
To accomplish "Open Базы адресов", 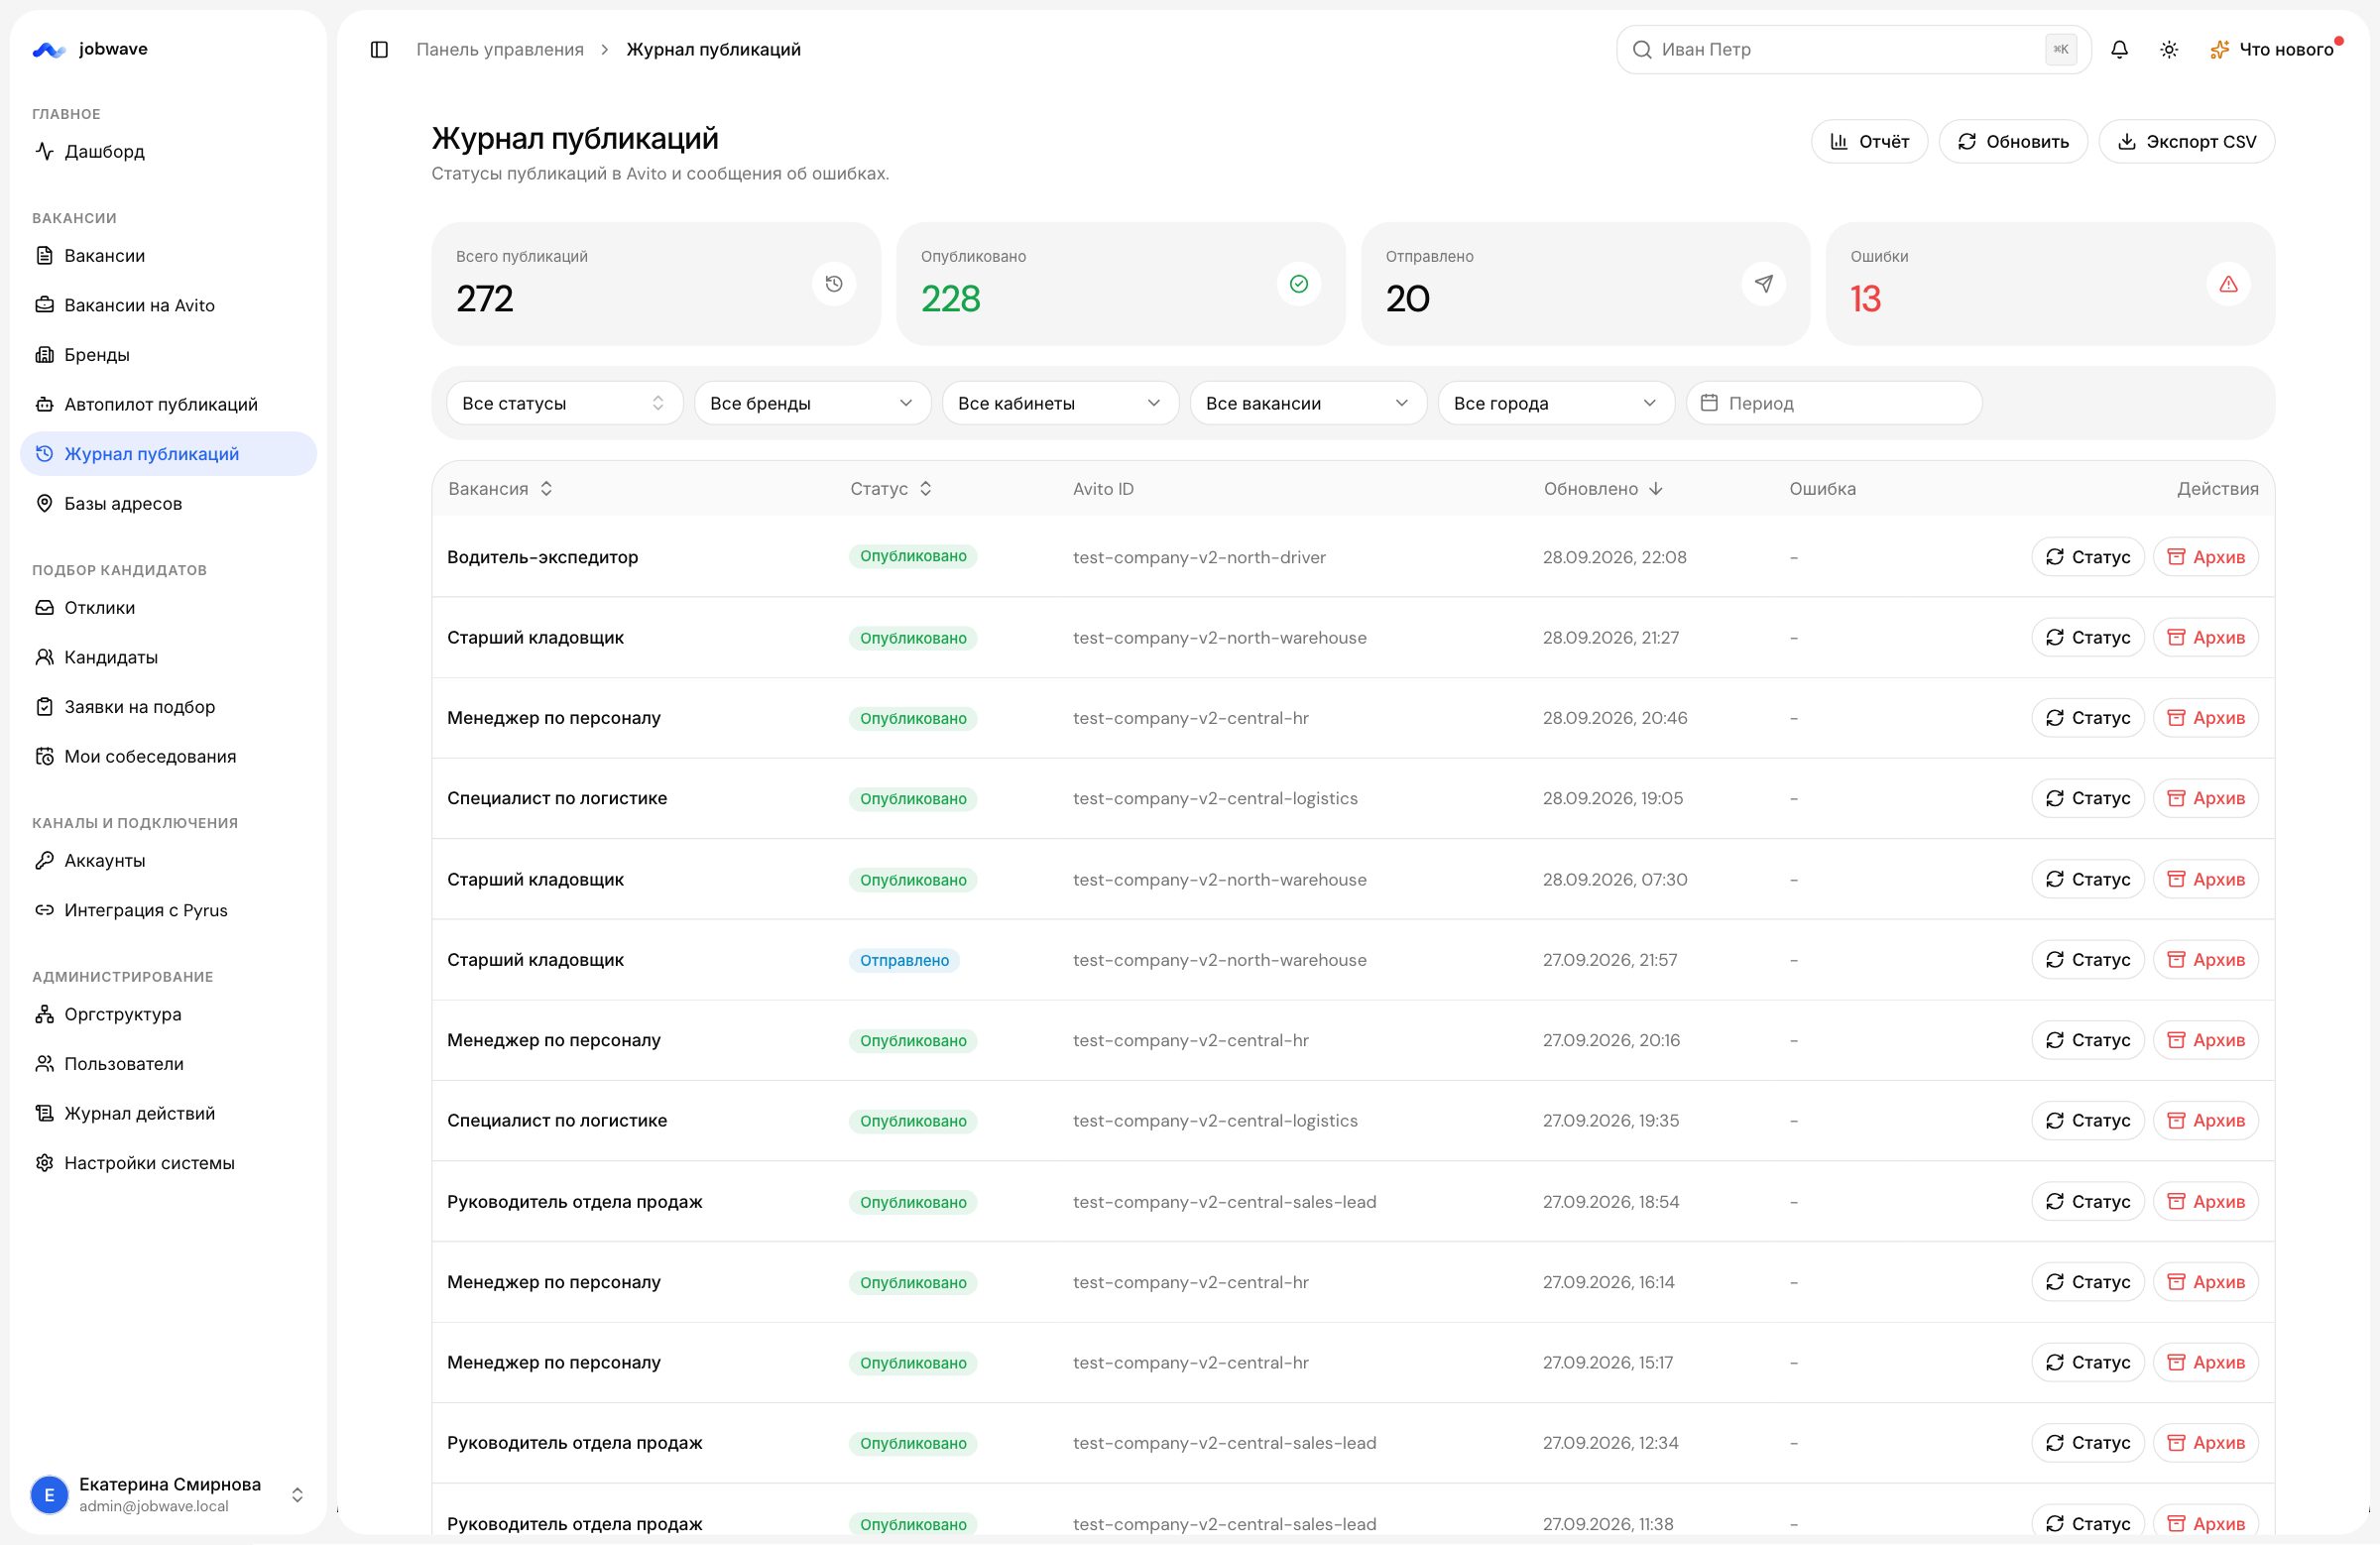I will click(x=168, y=503).
